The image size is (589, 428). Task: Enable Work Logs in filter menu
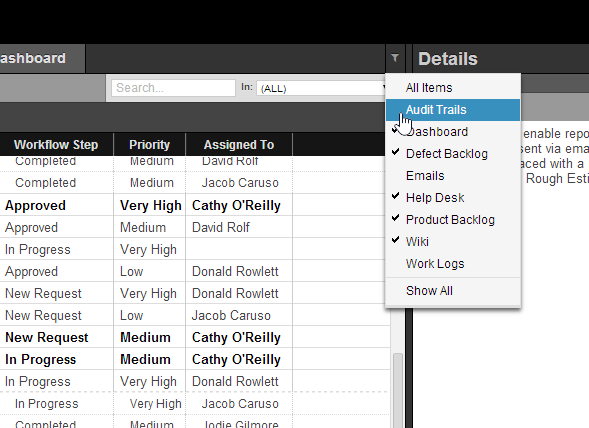[453, 264]
